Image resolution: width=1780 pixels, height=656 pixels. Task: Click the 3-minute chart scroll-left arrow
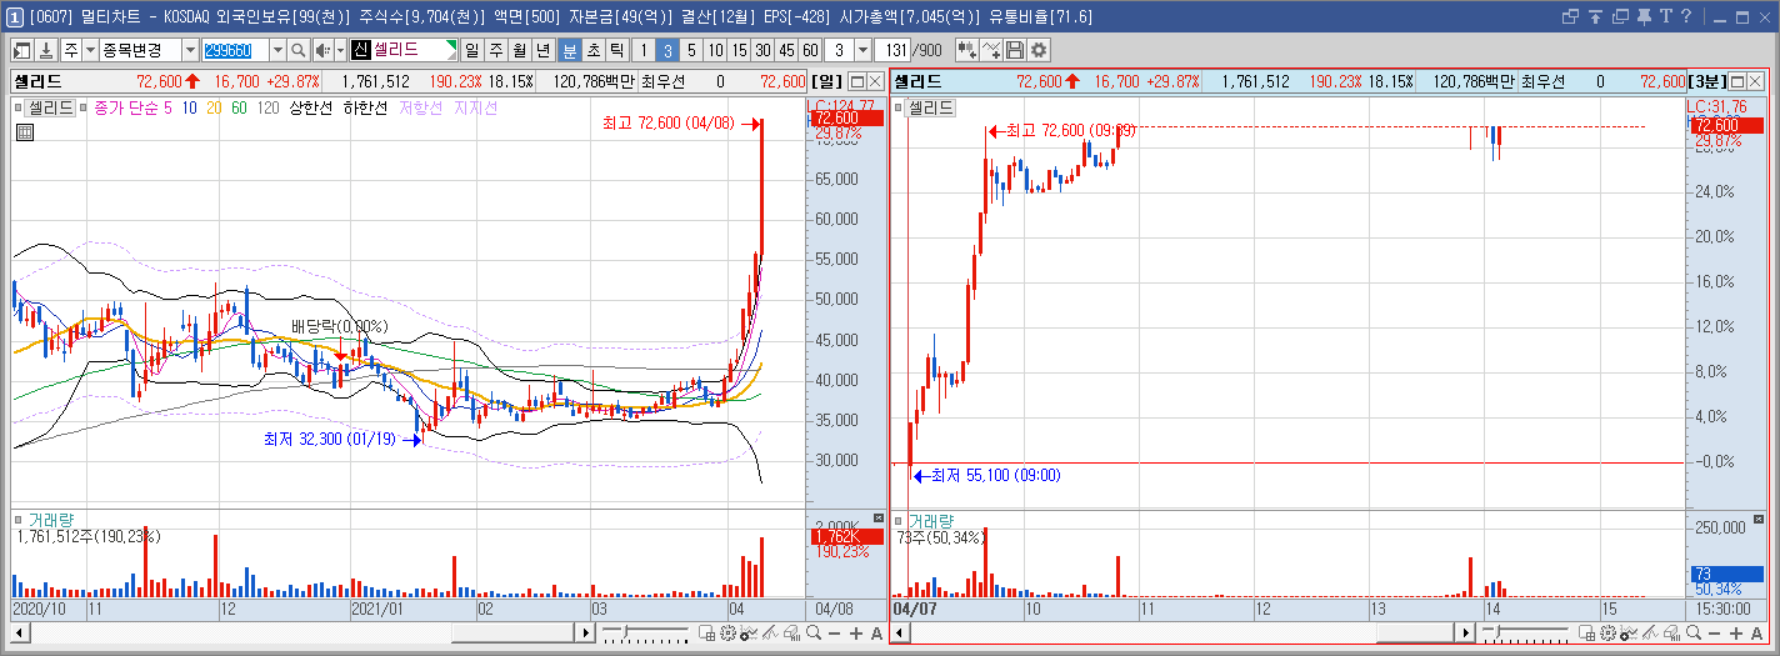click(x=900, y=633)
